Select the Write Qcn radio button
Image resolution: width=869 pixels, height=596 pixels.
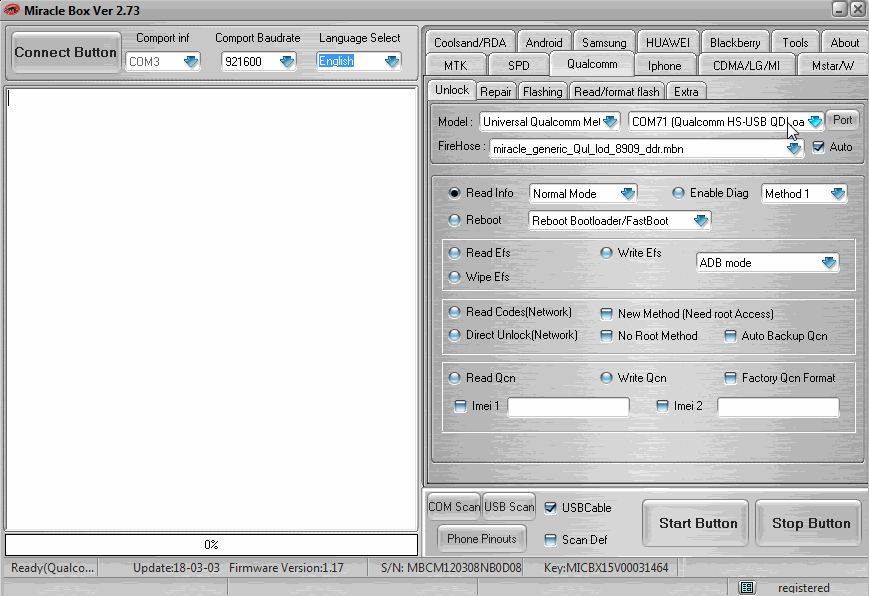coord(606,378)
